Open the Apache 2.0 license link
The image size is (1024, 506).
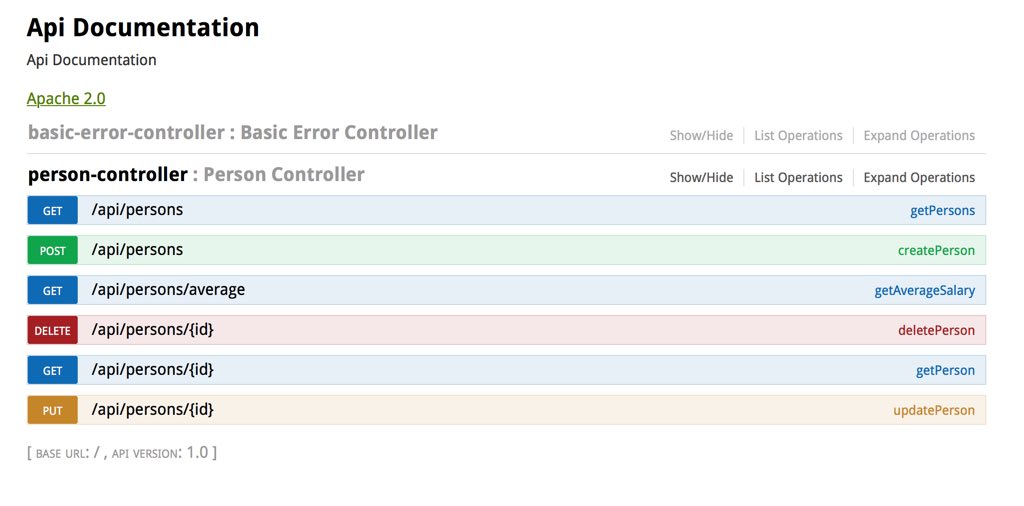pyautogui.click(x=66, y=98)
